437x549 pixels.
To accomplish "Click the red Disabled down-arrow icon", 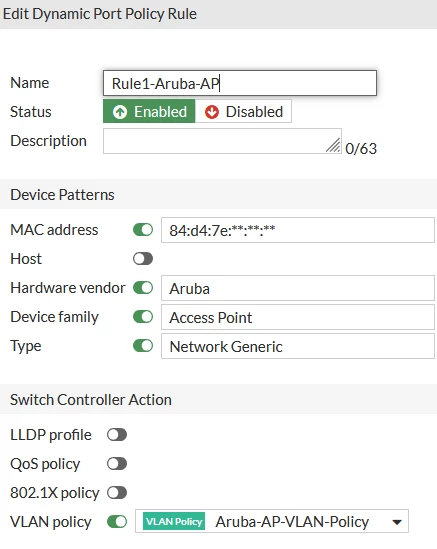I will coord(212,112).
